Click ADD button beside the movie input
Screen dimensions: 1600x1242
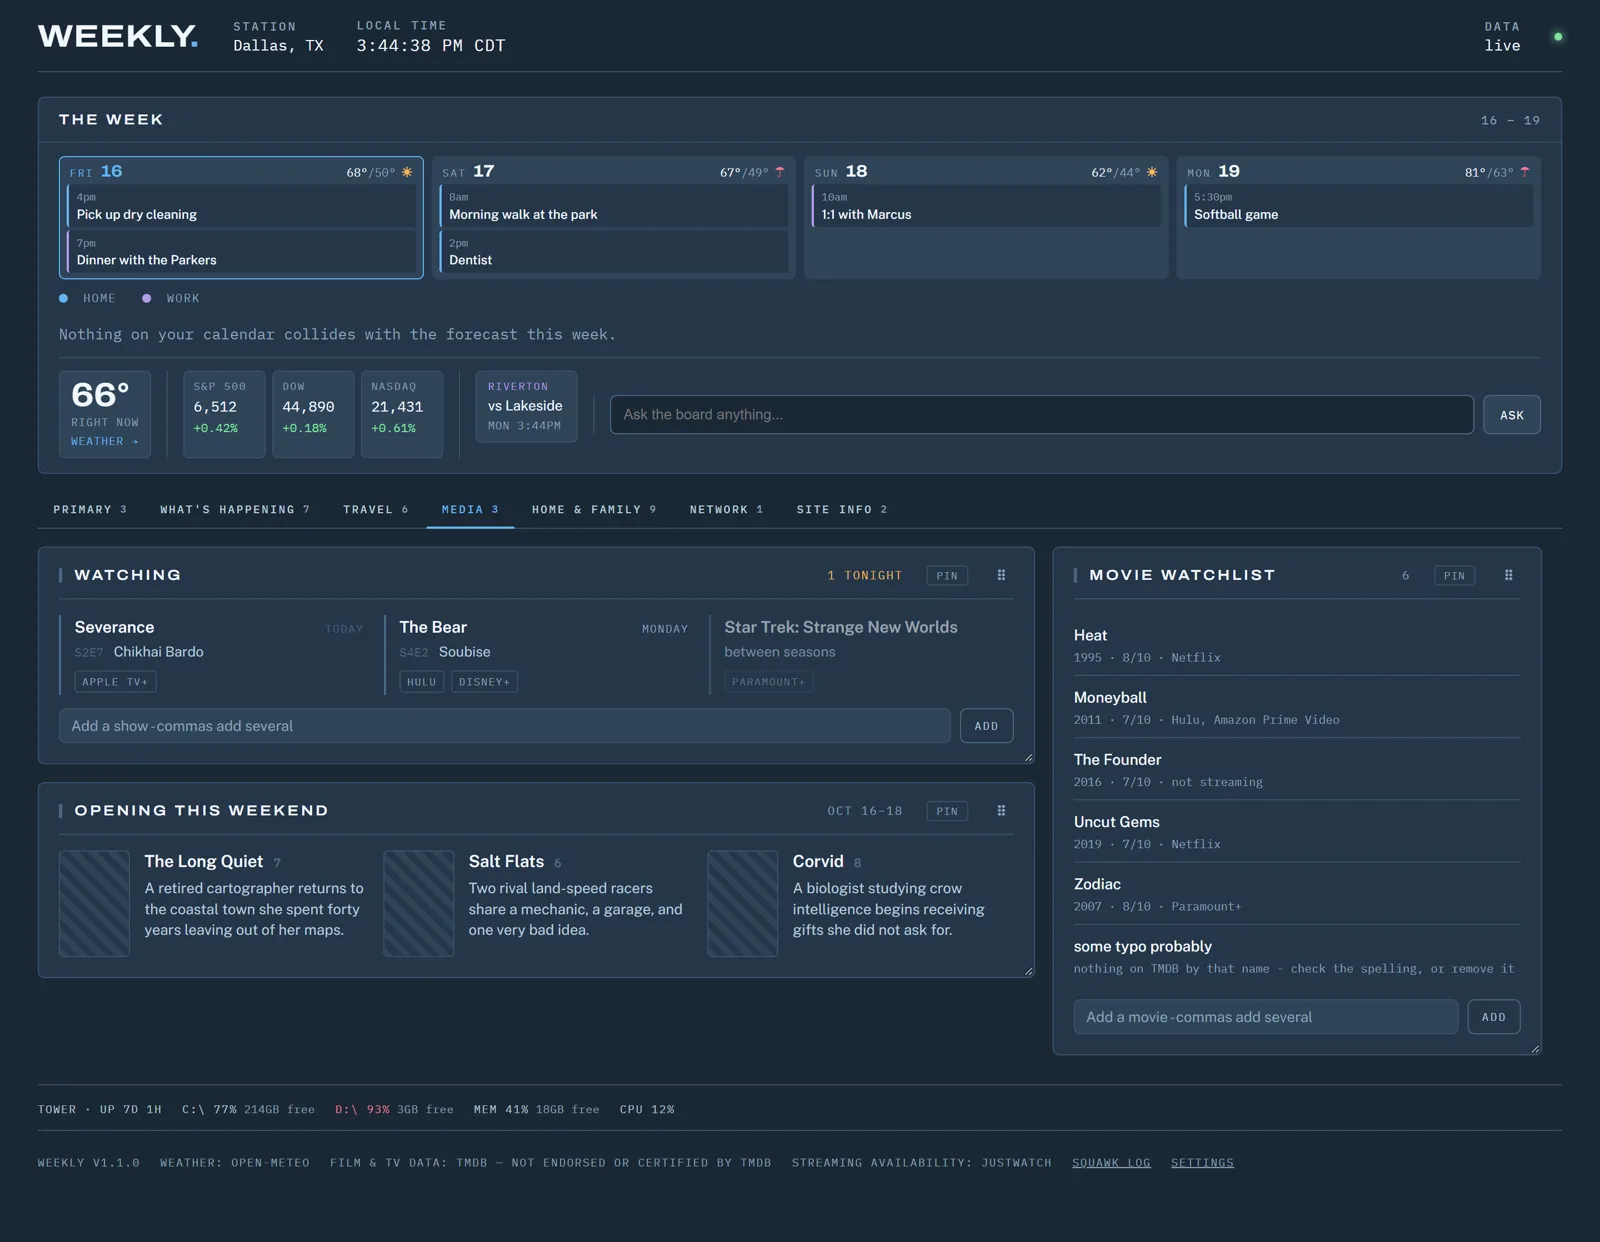click(x=1494, y=1017)
